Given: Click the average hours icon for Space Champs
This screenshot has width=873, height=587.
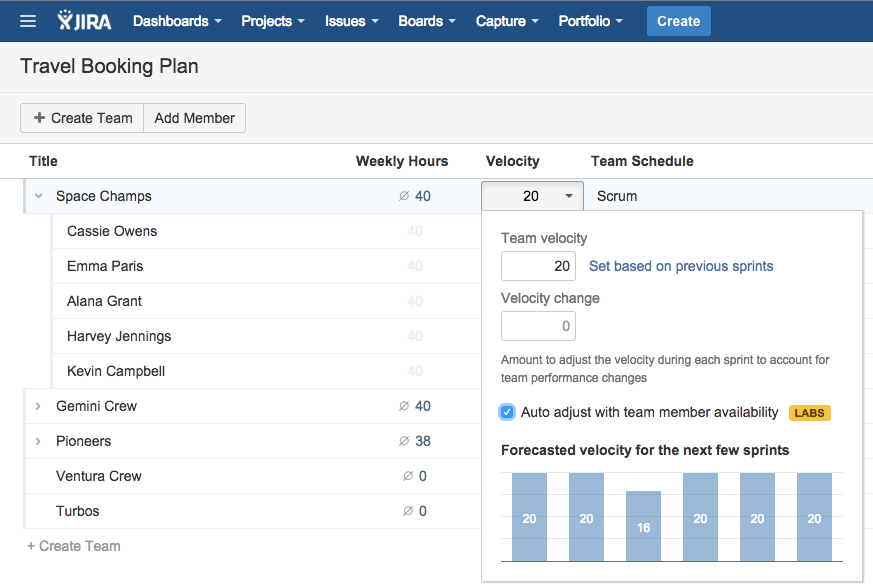Looking at the screenshot, I should [404, 196].
